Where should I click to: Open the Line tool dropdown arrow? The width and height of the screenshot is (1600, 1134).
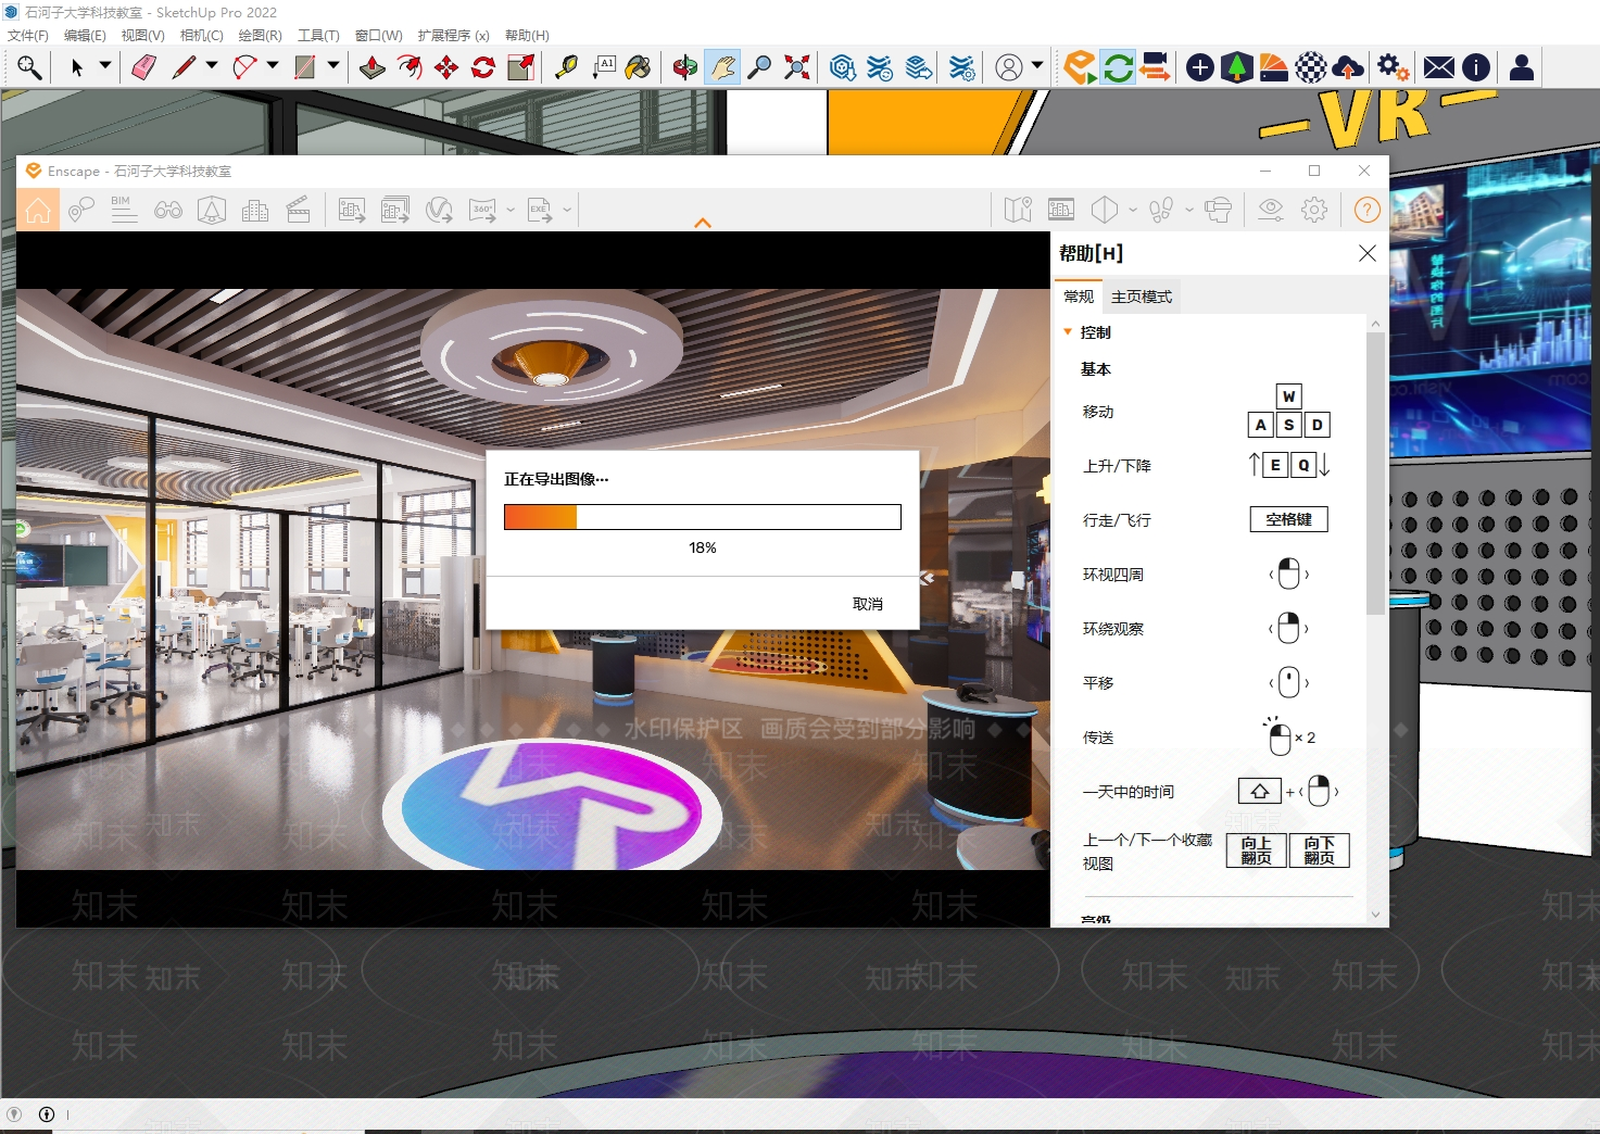pyautogui.click(x=212, y=66)
